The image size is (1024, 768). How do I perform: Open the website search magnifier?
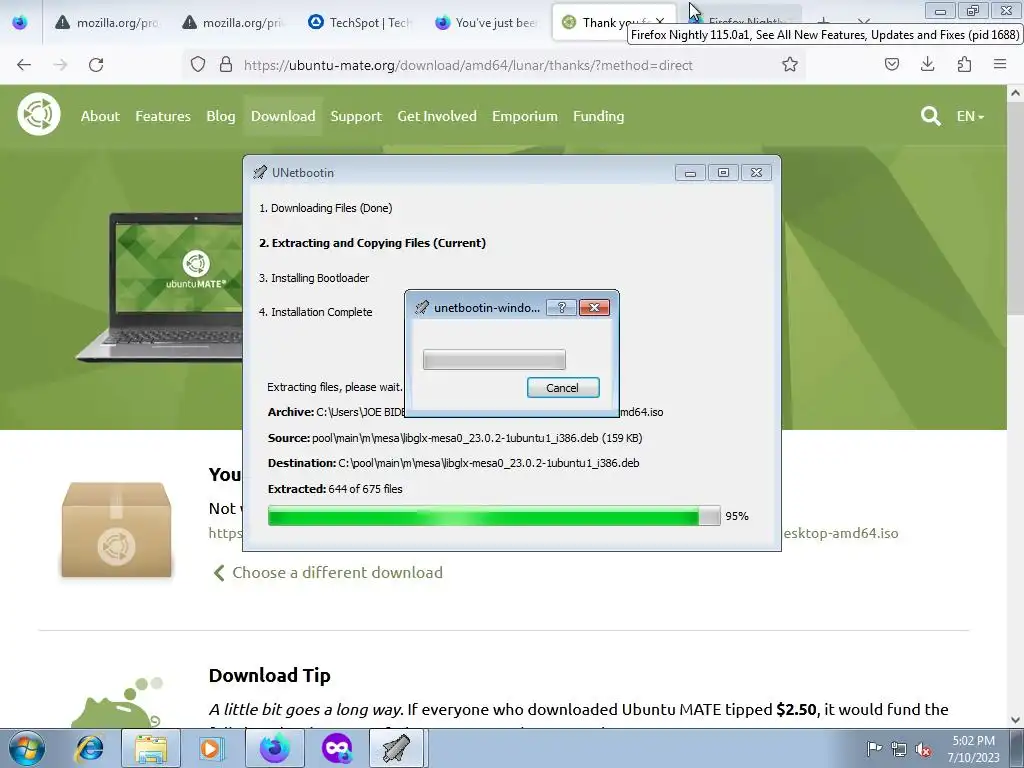(x=930, y=116)
